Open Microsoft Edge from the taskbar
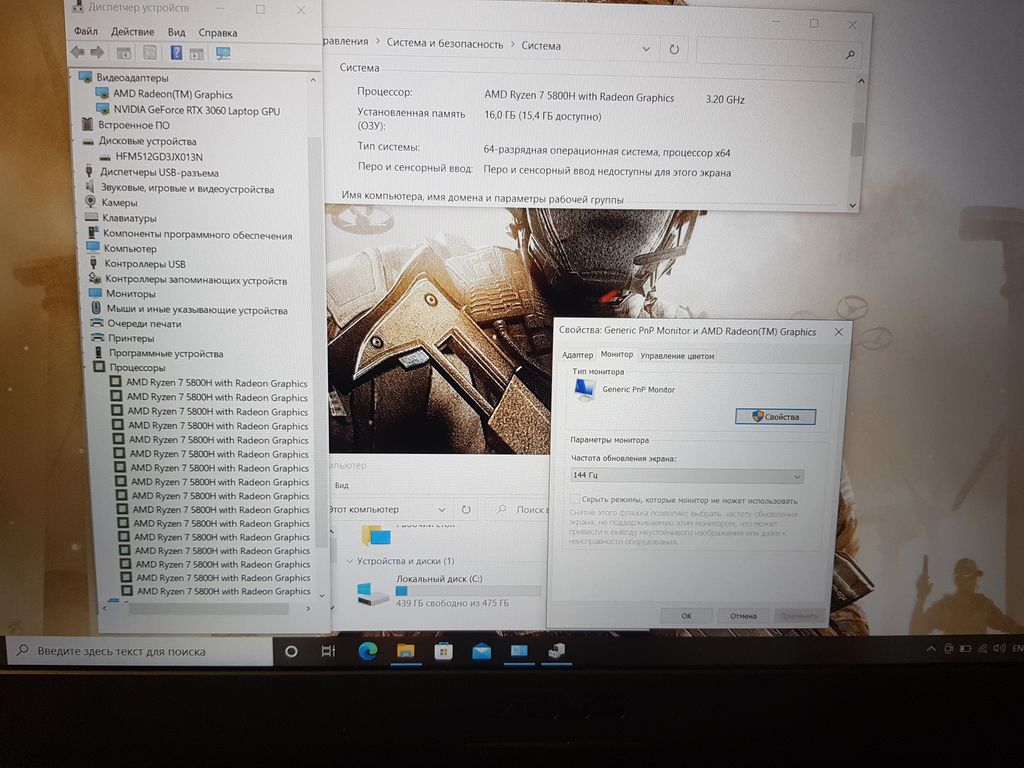Screen dimensions: 1024x768 point(368,650)
